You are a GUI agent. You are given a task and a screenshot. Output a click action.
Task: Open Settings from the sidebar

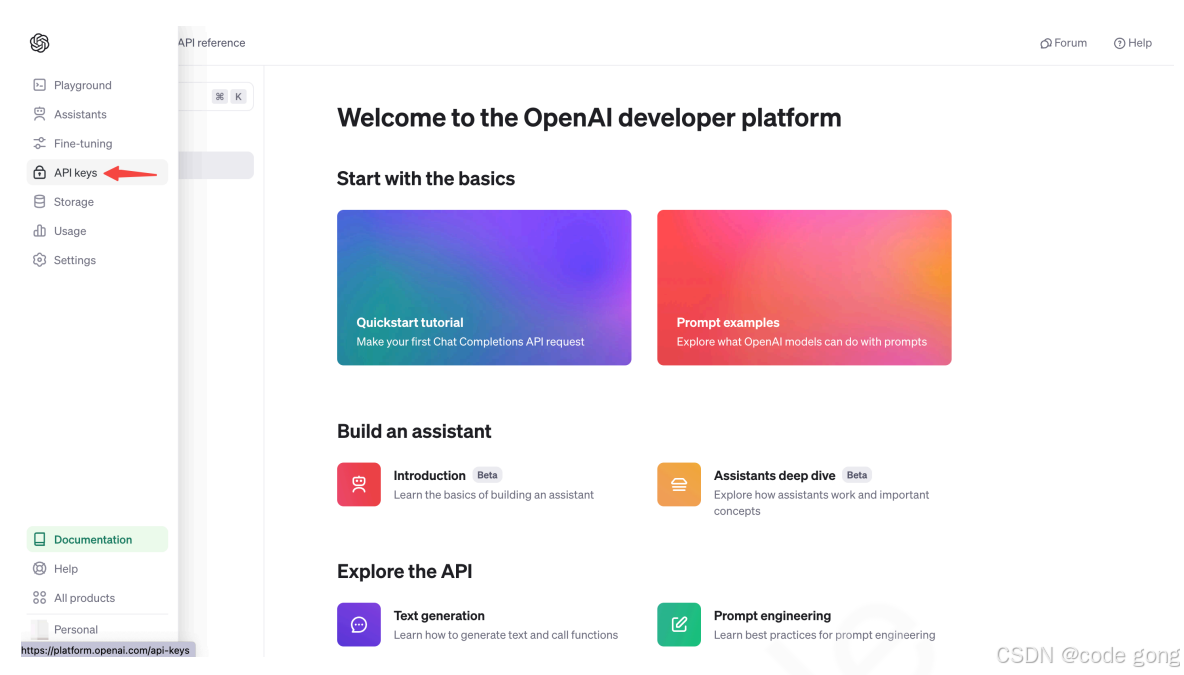click(x=97, y=260)
